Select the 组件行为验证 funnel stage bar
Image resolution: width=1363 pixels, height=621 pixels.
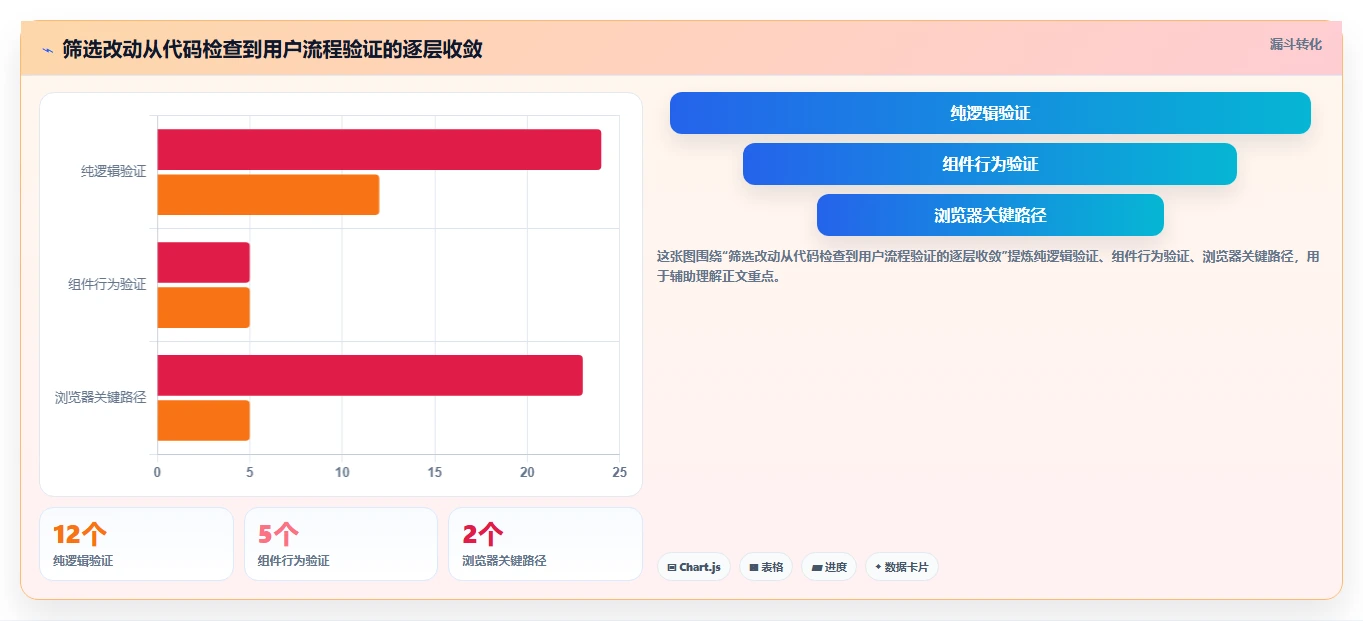990,164
